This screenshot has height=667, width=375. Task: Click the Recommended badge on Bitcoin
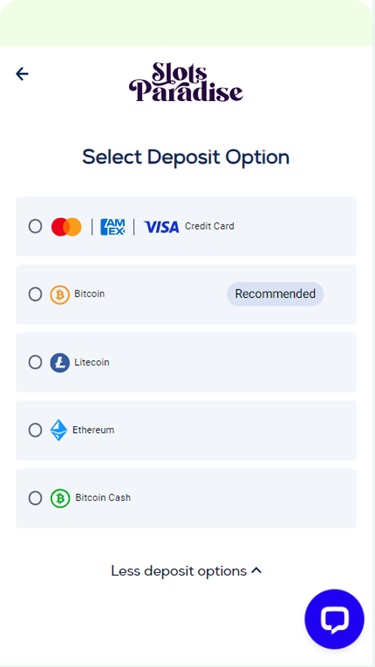click(275, 294)
